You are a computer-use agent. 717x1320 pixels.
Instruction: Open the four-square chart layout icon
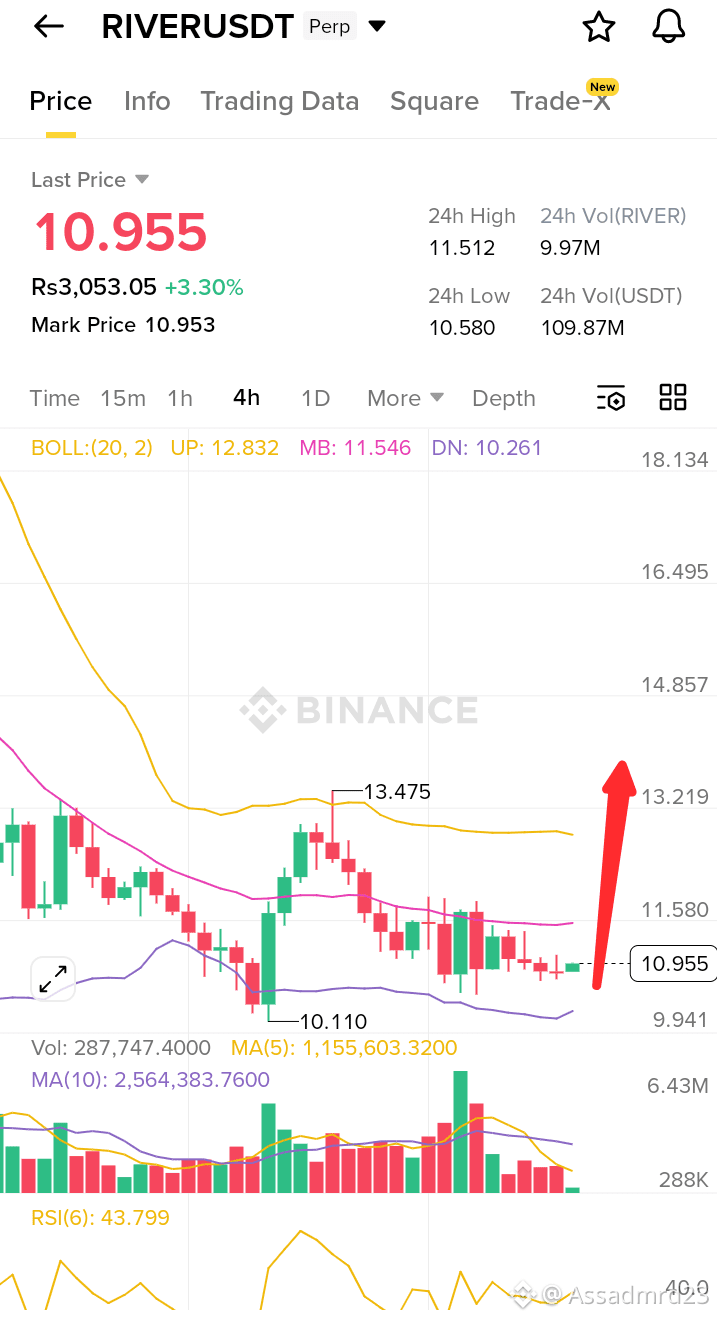[x=673, y=397]
